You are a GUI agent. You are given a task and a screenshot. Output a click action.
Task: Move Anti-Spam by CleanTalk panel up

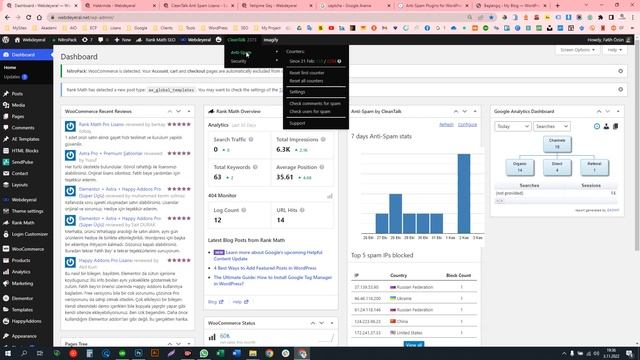pos(456,111)
